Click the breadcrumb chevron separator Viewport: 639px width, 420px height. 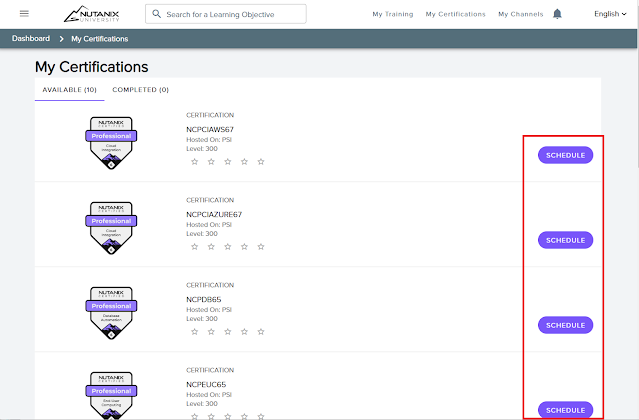click(x=61, y=39)
